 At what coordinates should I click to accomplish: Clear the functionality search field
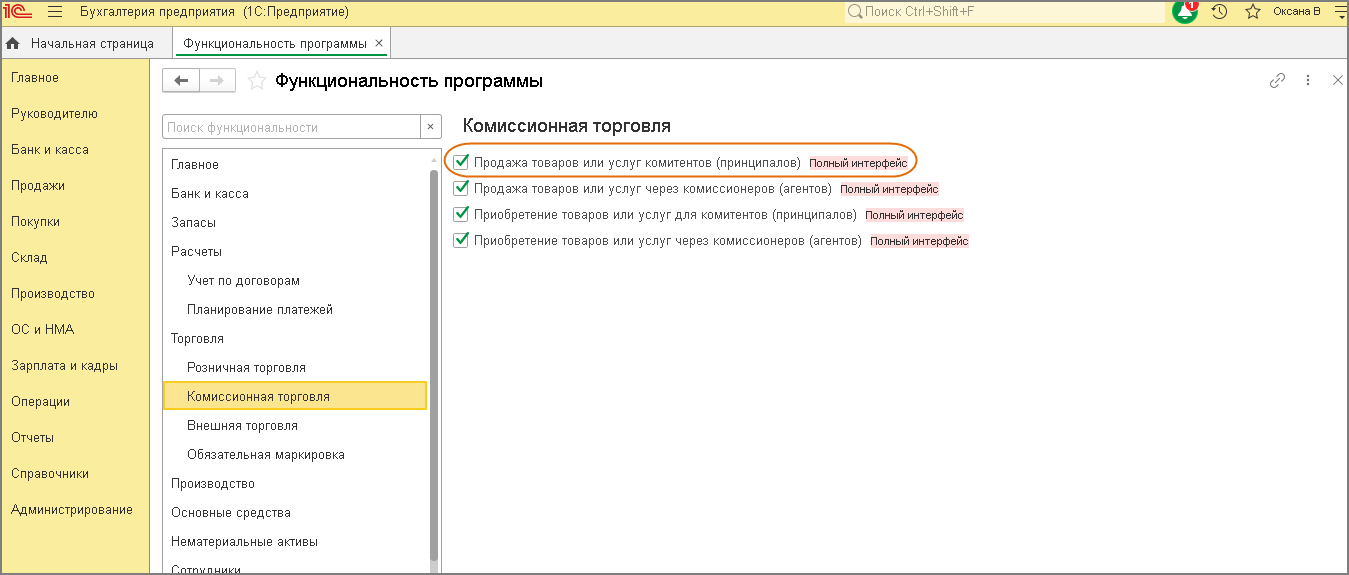(431, 127)
